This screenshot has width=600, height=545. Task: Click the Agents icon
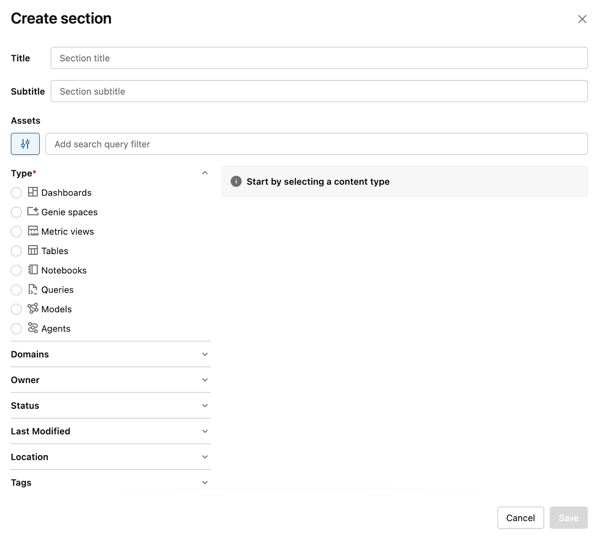[33, 328]
